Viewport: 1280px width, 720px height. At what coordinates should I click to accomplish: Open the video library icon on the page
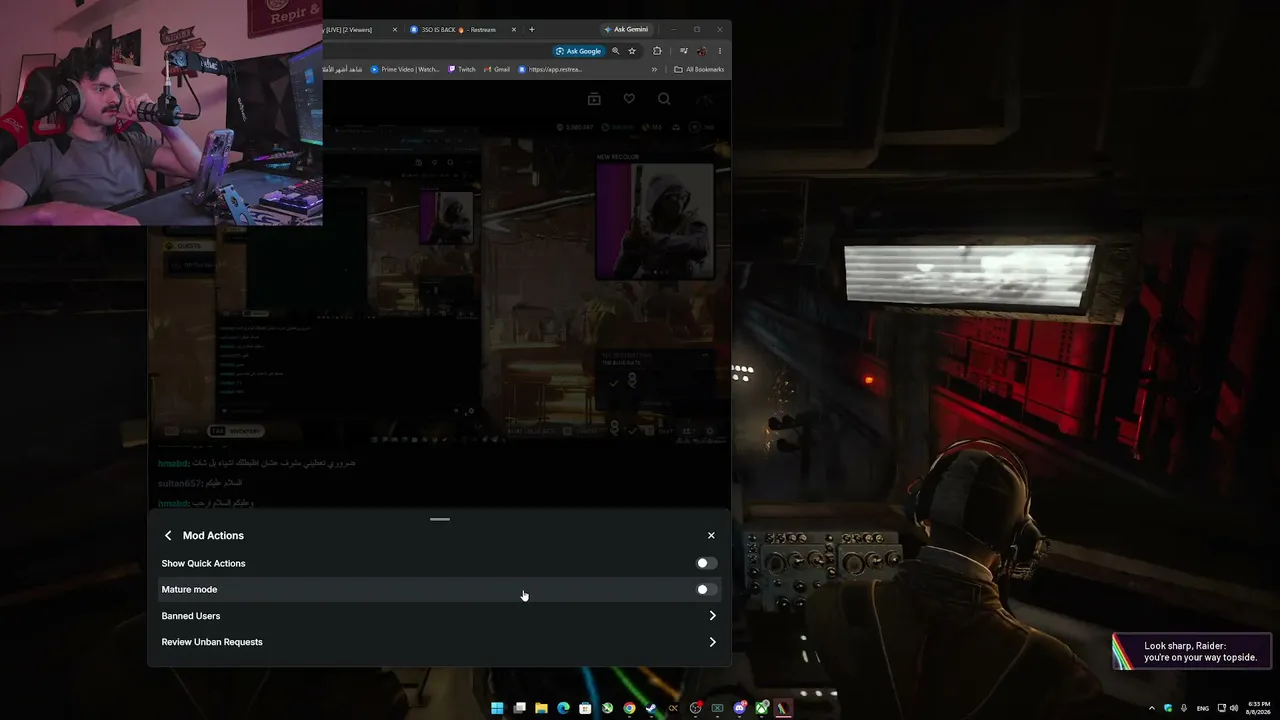(x=594, y=99)
